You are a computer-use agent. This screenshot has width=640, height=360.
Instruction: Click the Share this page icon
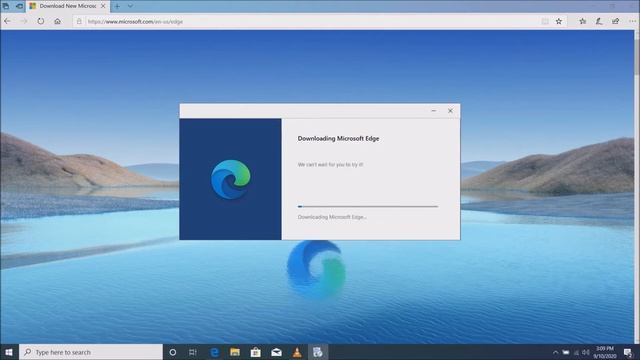click(x=615, y=21)
